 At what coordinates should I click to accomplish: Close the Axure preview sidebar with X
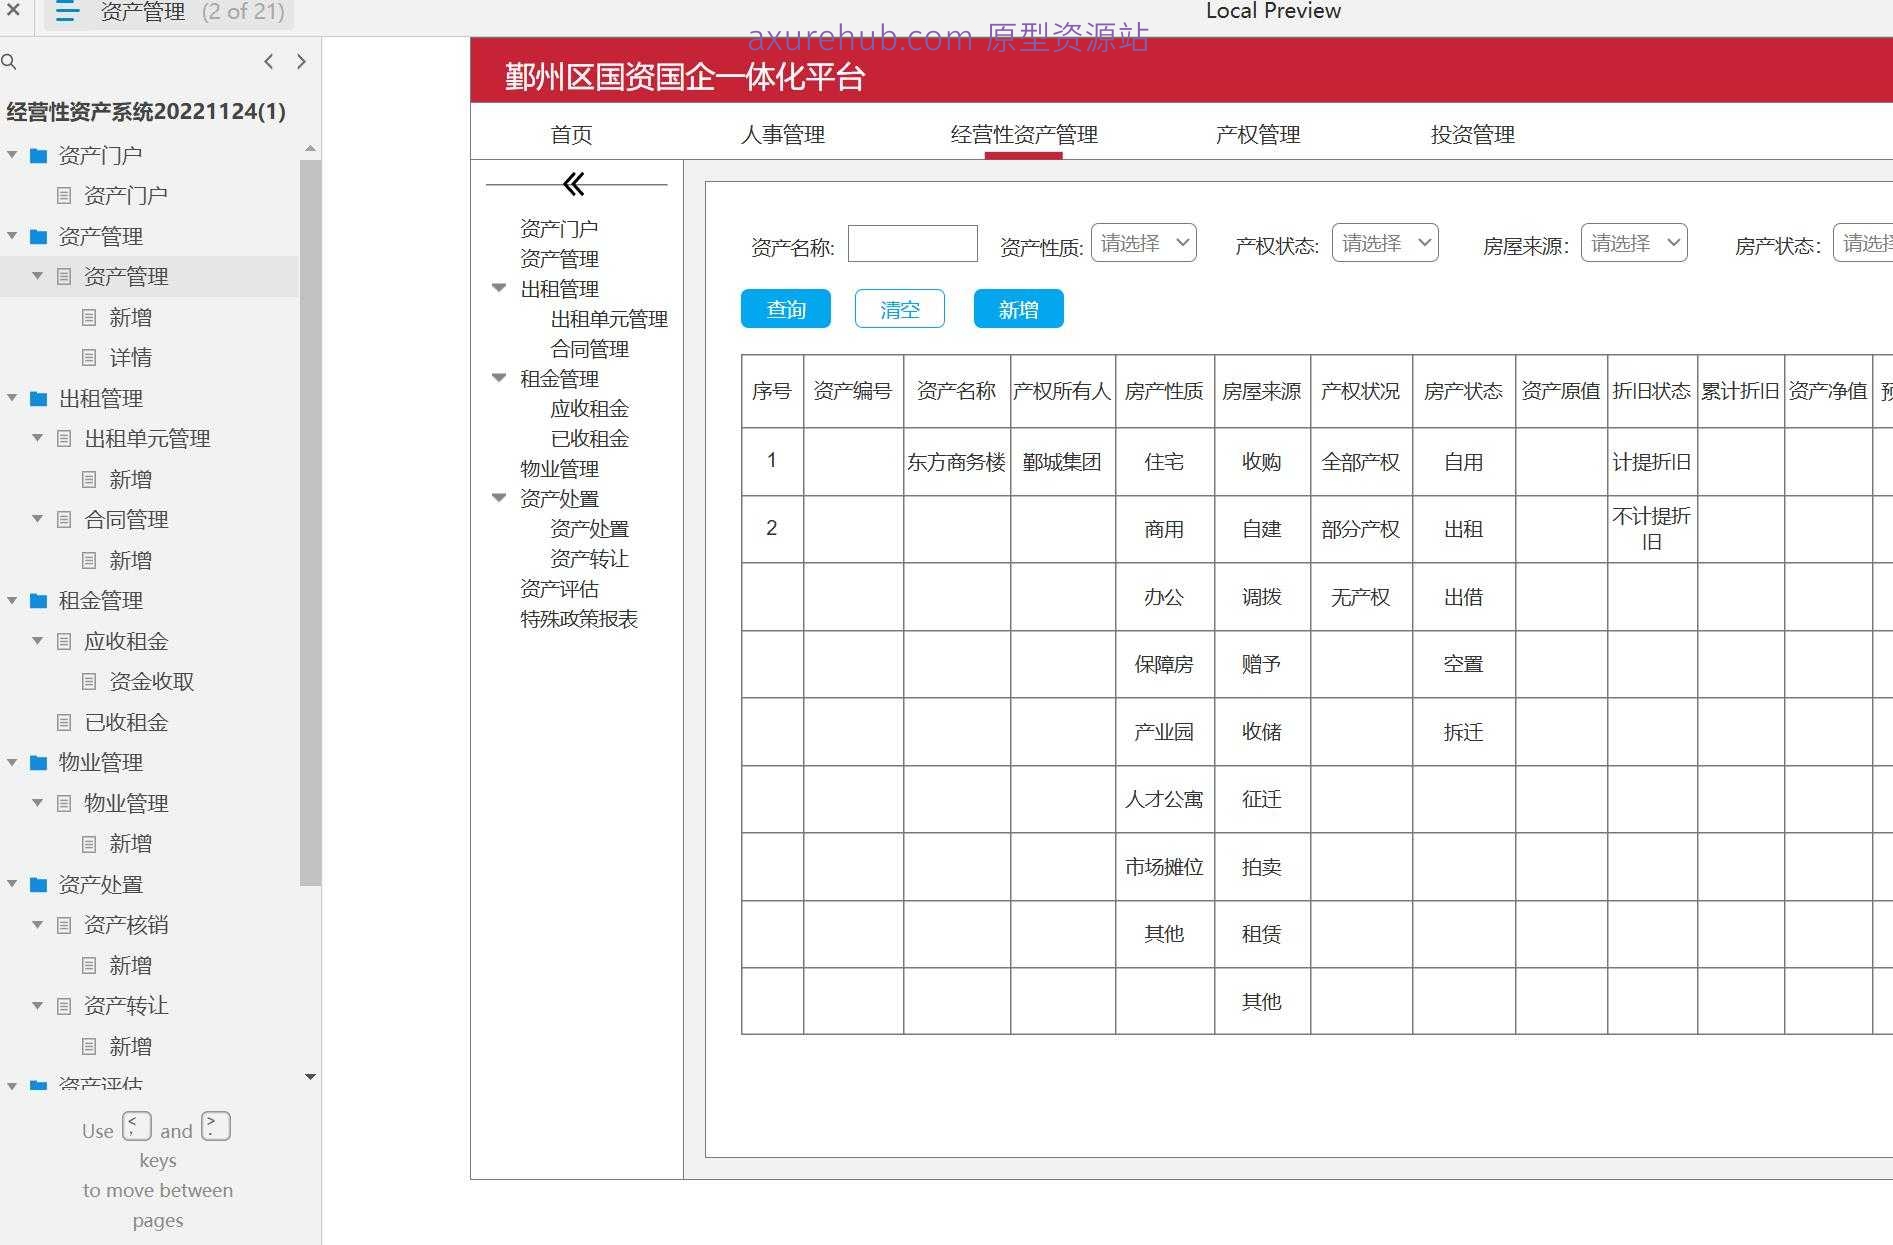[x=13, y=11]
